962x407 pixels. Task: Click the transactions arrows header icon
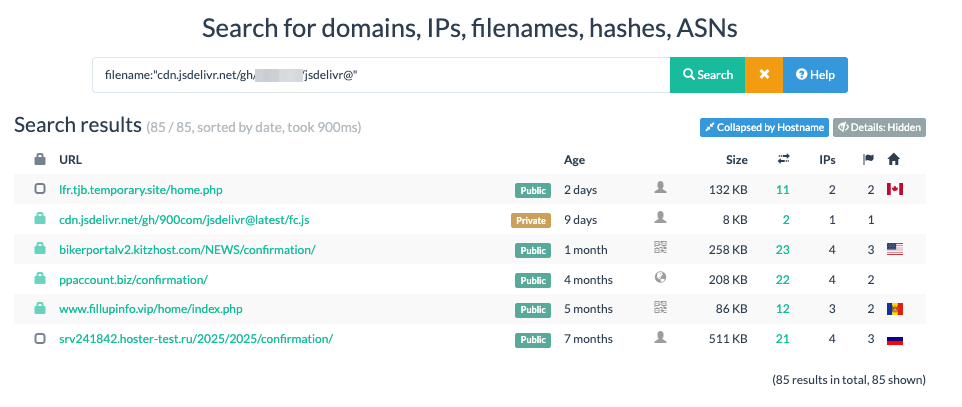(x=783, y=160)
